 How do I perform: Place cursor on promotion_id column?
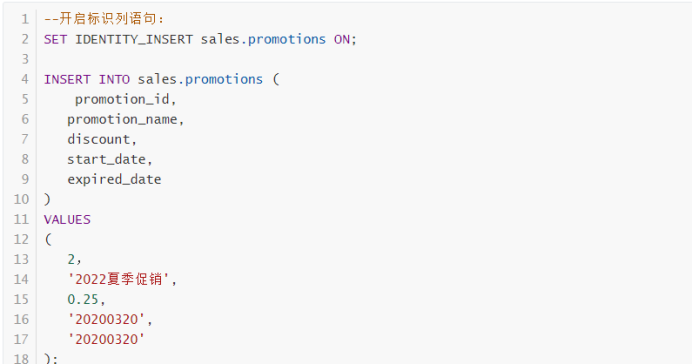click(x=122, y=99)
